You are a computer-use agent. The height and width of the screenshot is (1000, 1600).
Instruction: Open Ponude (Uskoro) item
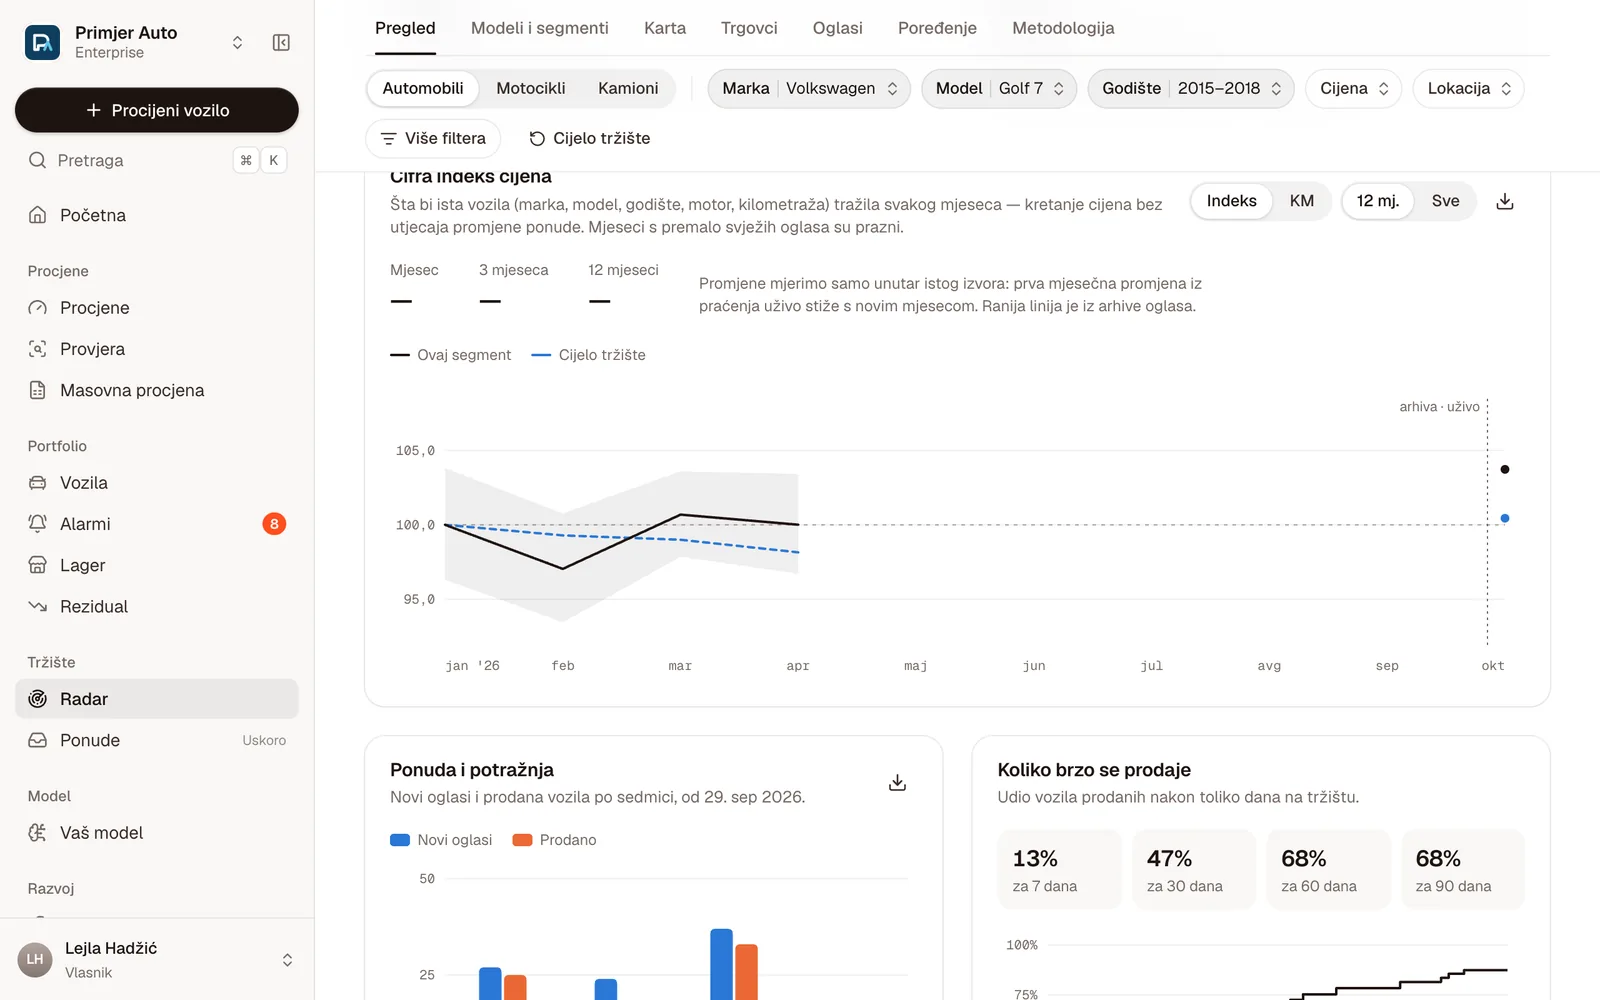(157, 740)
